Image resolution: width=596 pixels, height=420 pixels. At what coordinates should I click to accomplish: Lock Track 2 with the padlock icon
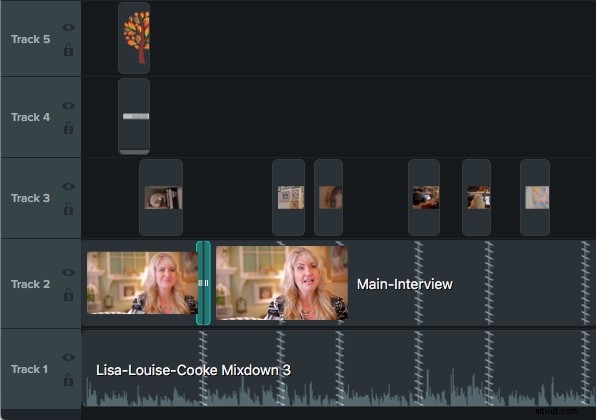[68, 295]
